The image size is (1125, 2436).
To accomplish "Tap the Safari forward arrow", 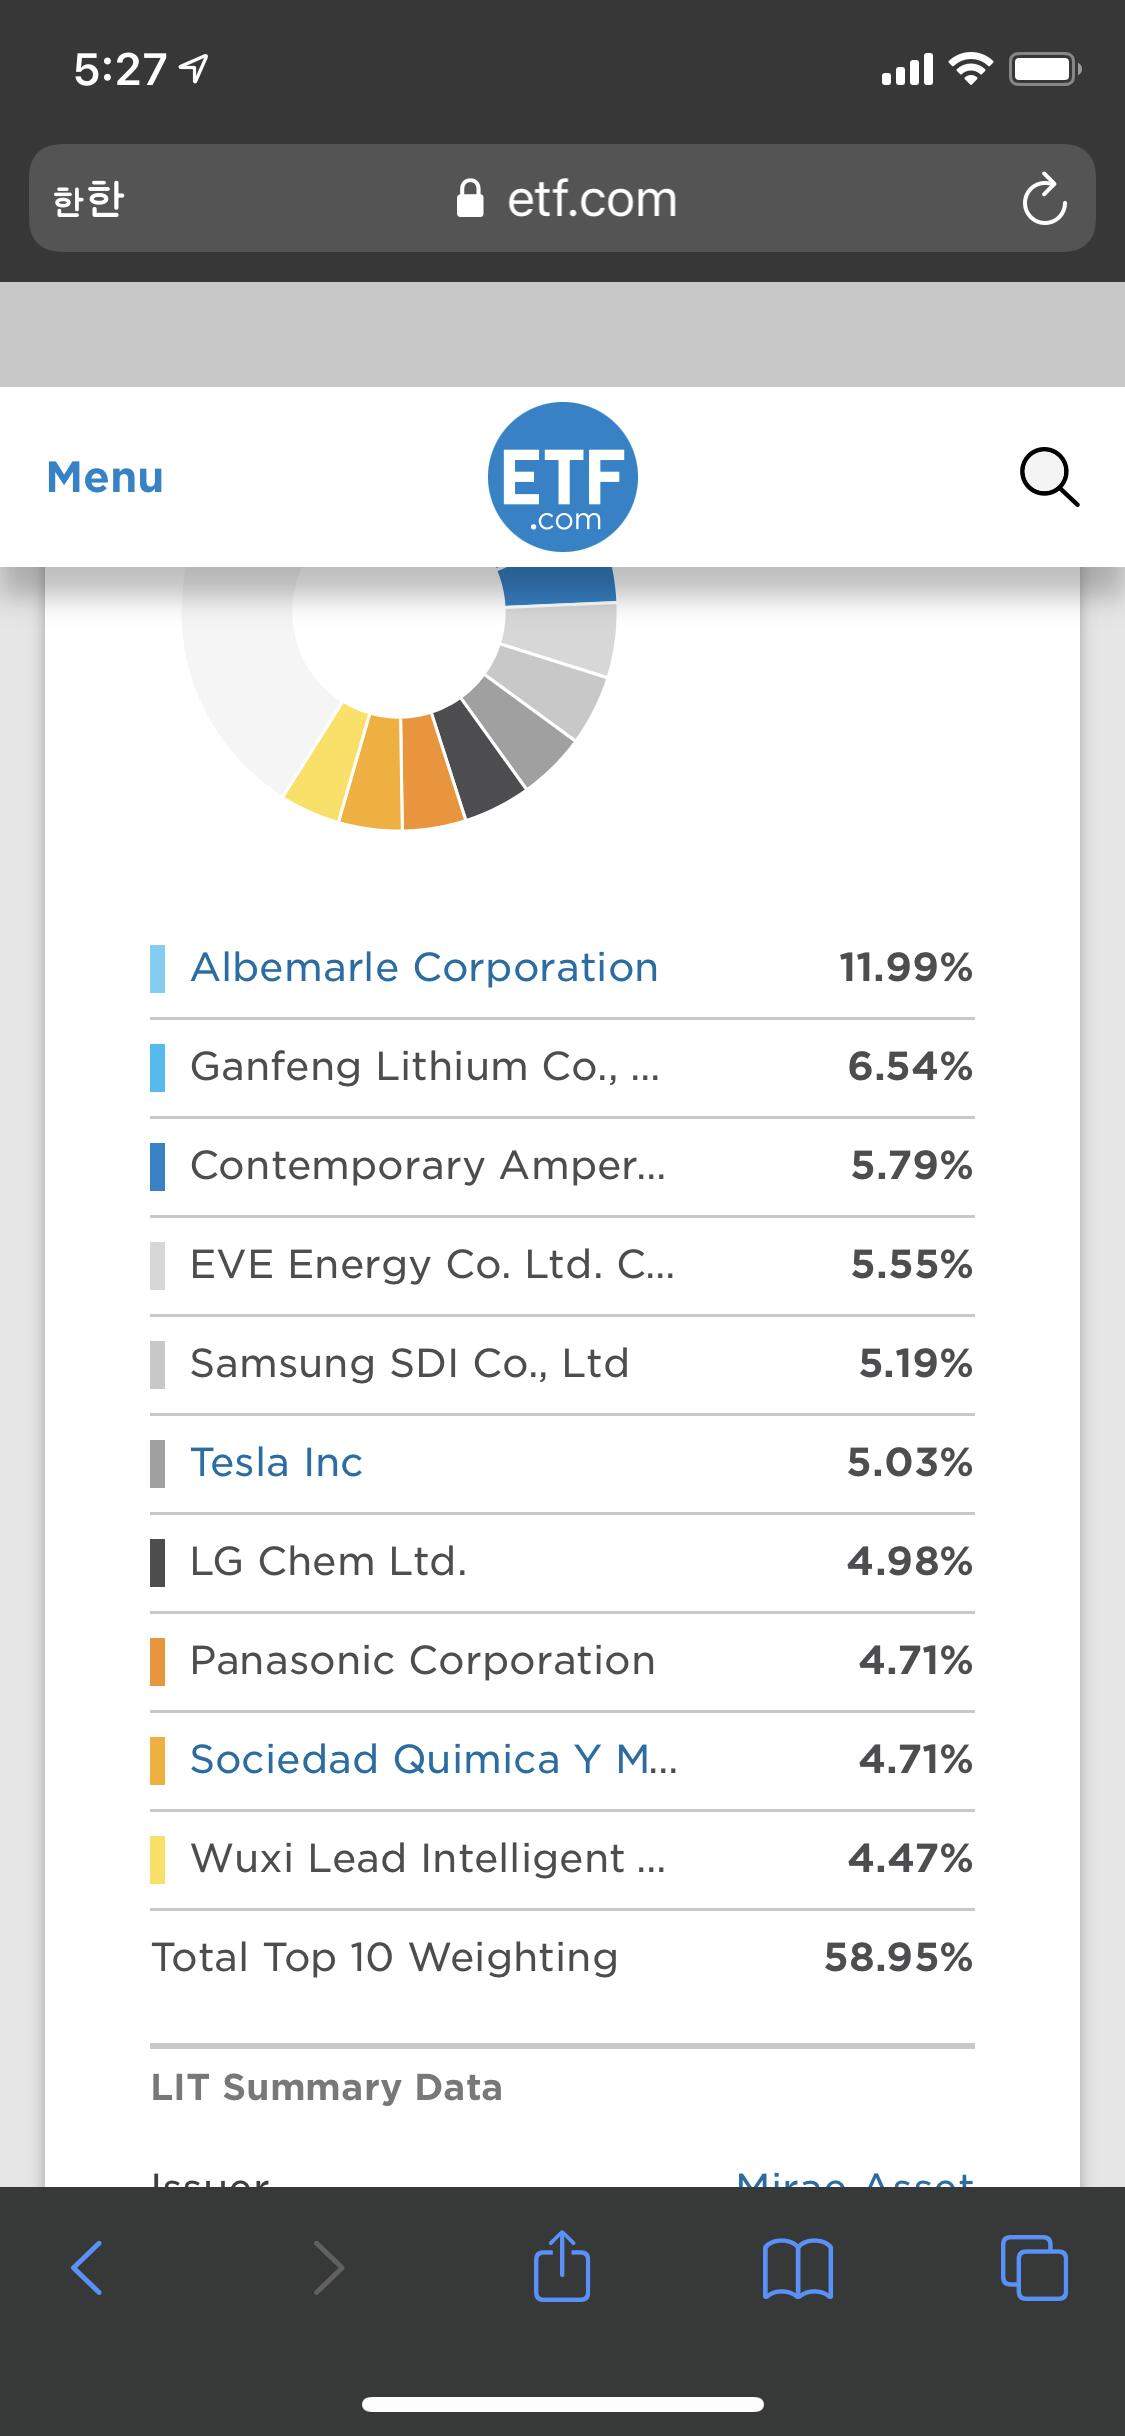I will (328, 2267).
